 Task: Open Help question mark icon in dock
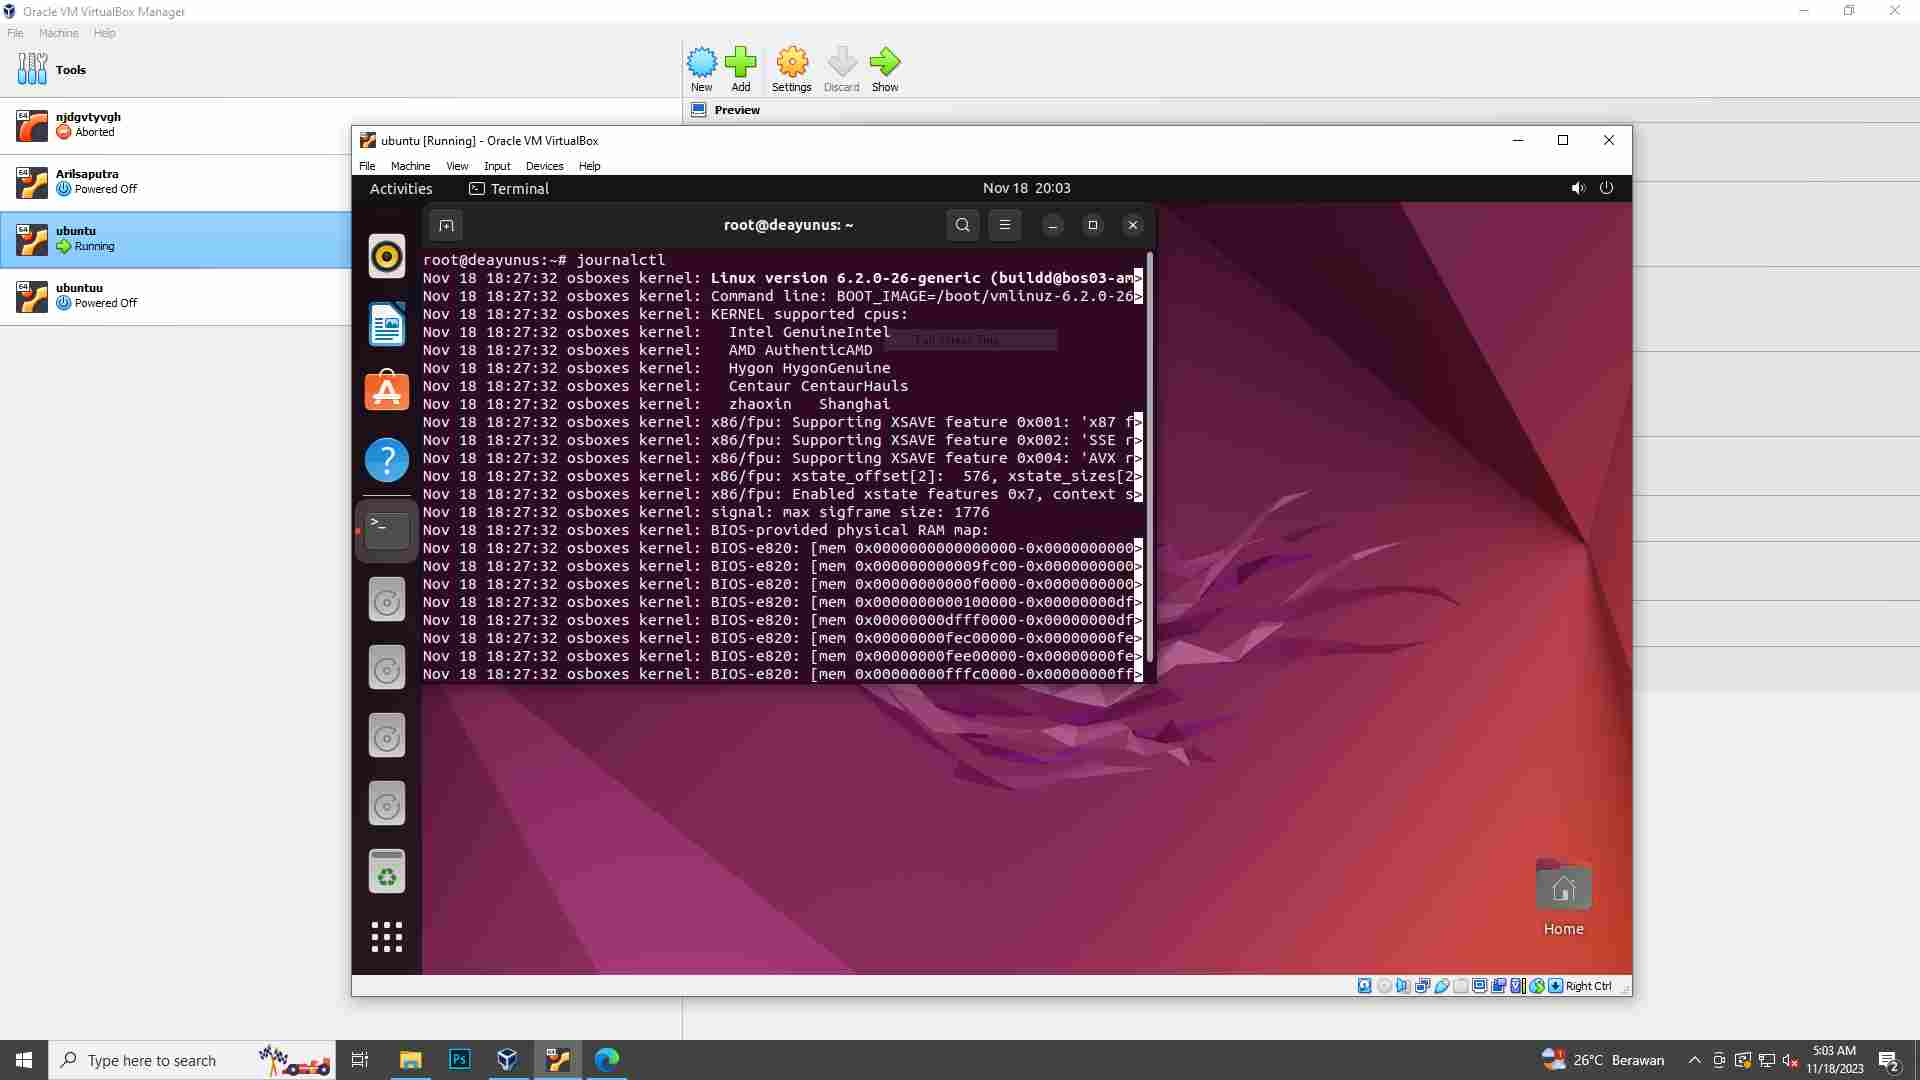[x=387, y=460]
